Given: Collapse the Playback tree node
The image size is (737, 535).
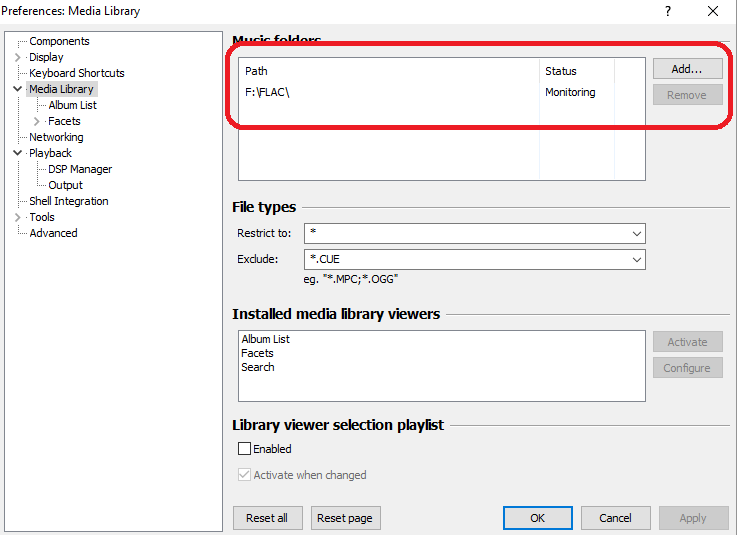Looking at the screenshot, I should pos(17,153).
